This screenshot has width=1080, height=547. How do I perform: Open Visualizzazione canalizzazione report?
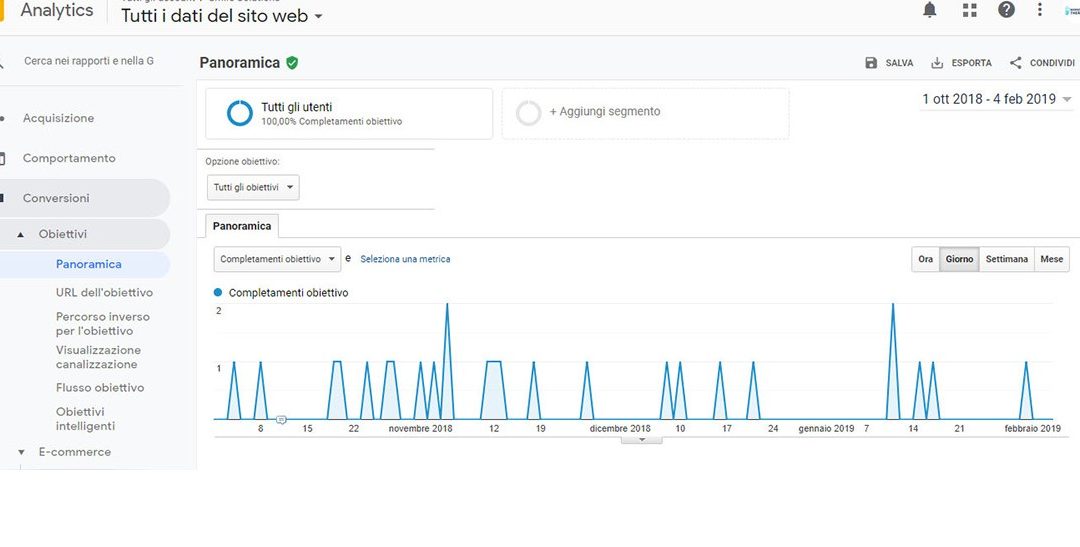98,358
